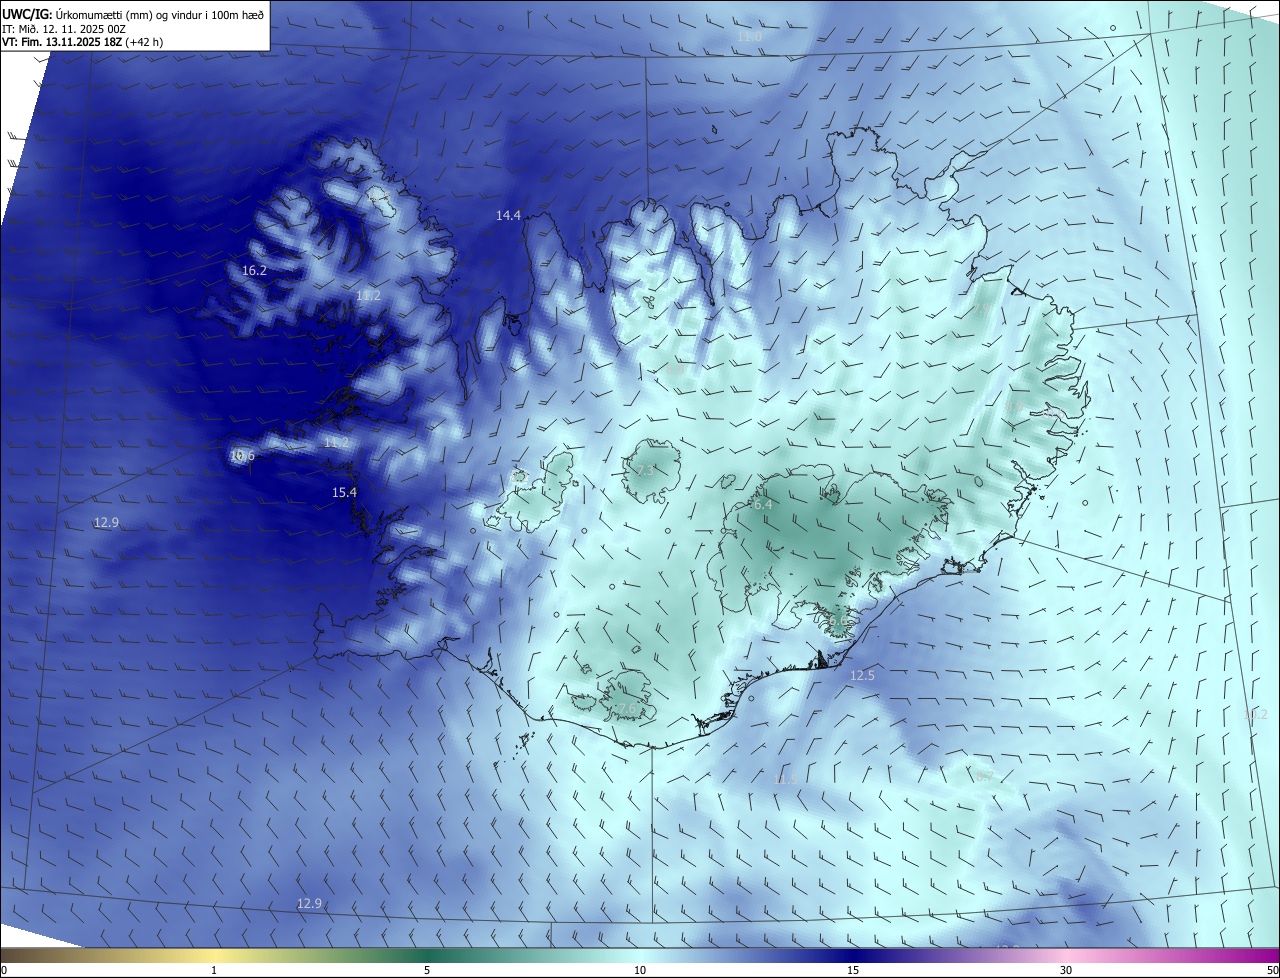Screen dimensions: 1280x978
Task: Click the 10.2 value label
Action: click(1255, 714)
